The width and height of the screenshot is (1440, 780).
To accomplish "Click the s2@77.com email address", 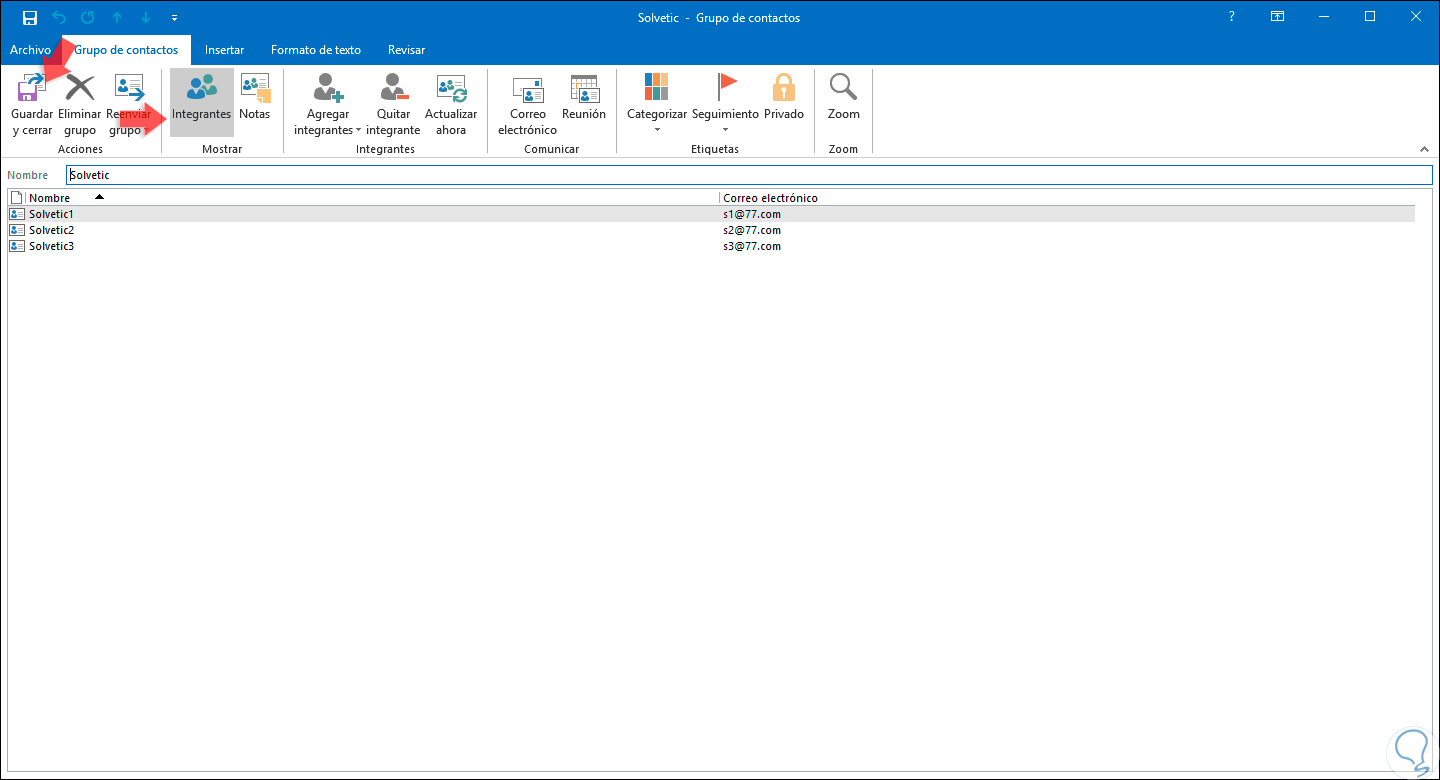I will click(752, 230).
